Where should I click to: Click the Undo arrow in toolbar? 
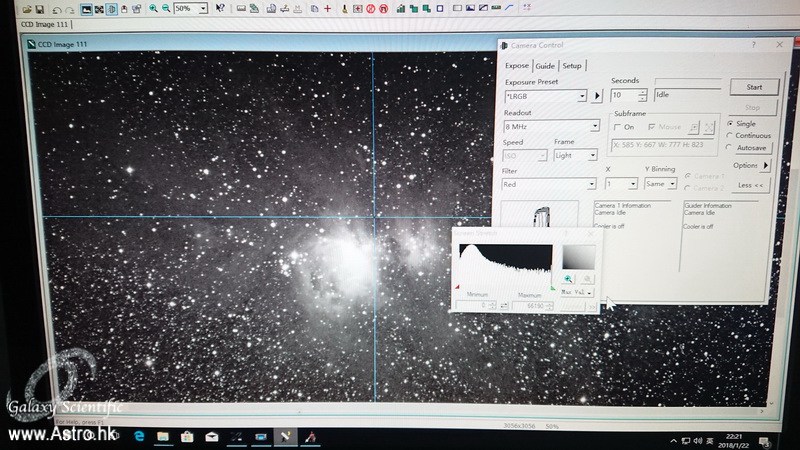(56, 8)
